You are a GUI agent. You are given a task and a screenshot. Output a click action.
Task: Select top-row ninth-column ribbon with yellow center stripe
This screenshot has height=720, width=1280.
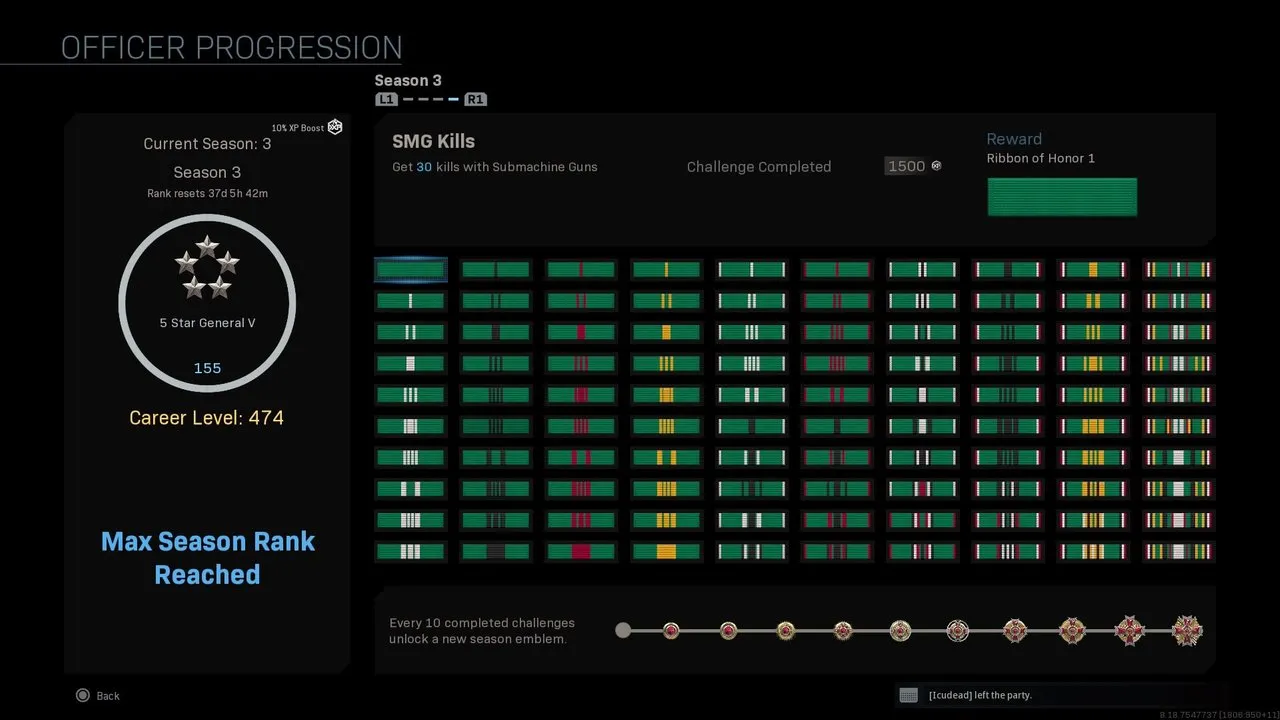(1093, 269)
